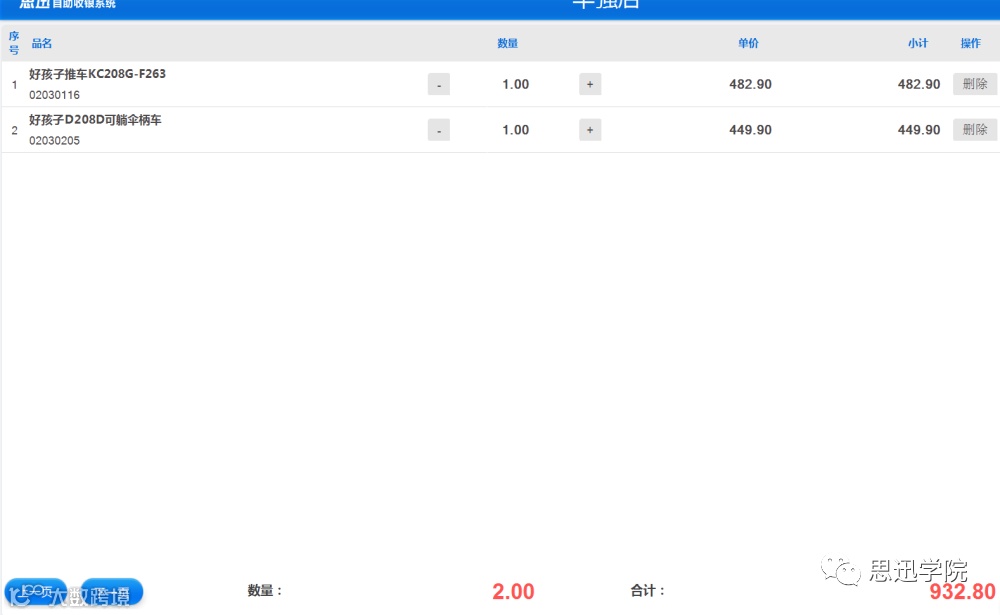Go to previous page with 上一页 button

click(x=36, y=592)
